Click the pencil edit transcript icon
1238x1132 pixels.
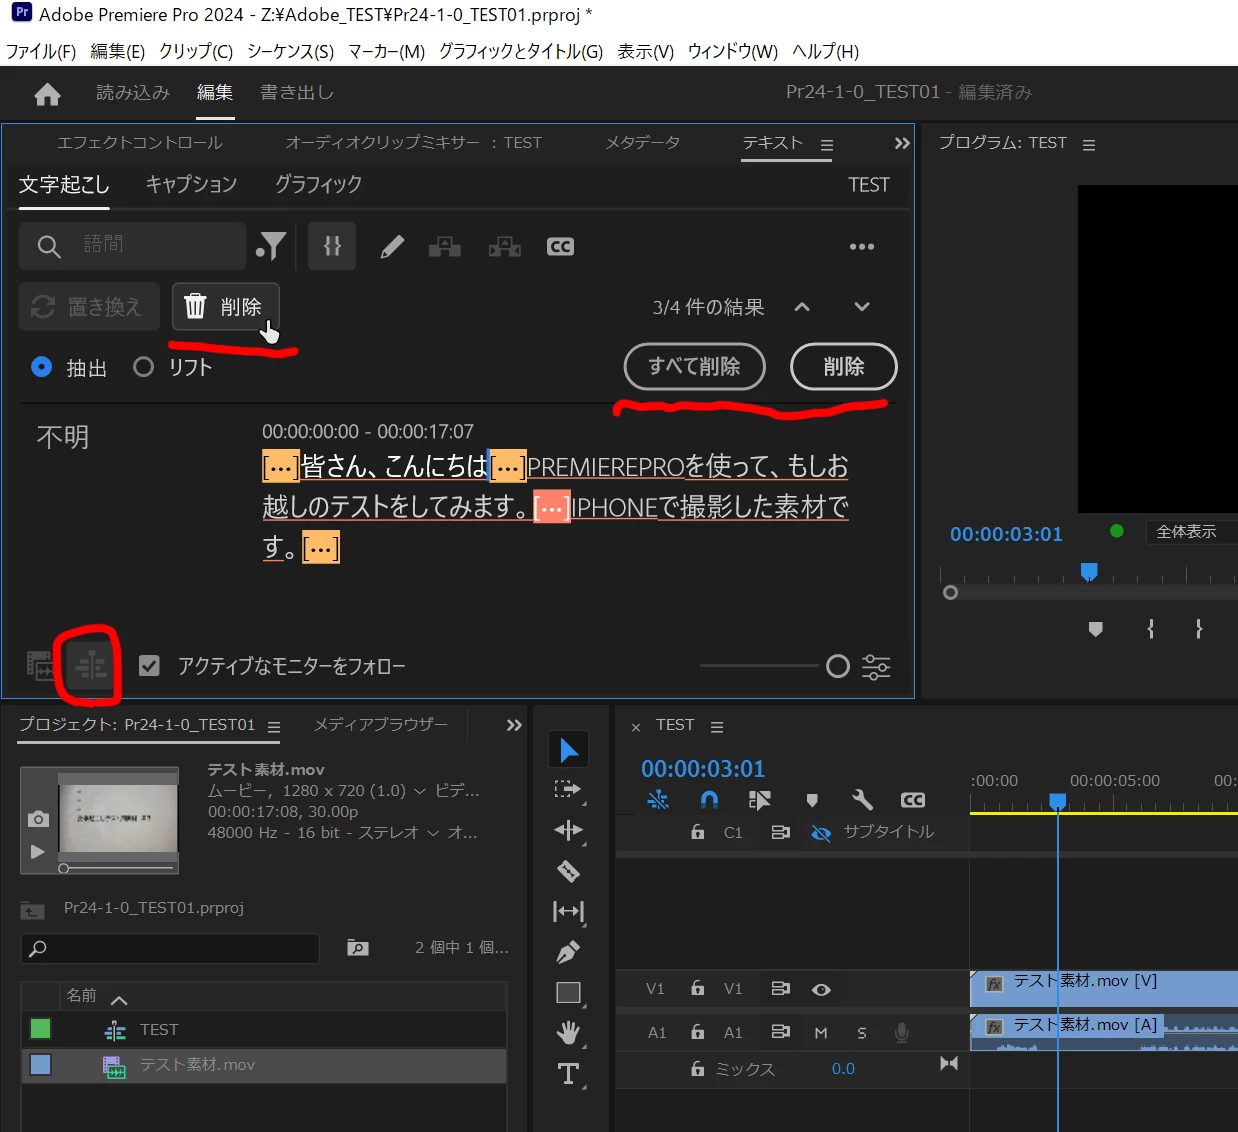click(x=392, y=246)
